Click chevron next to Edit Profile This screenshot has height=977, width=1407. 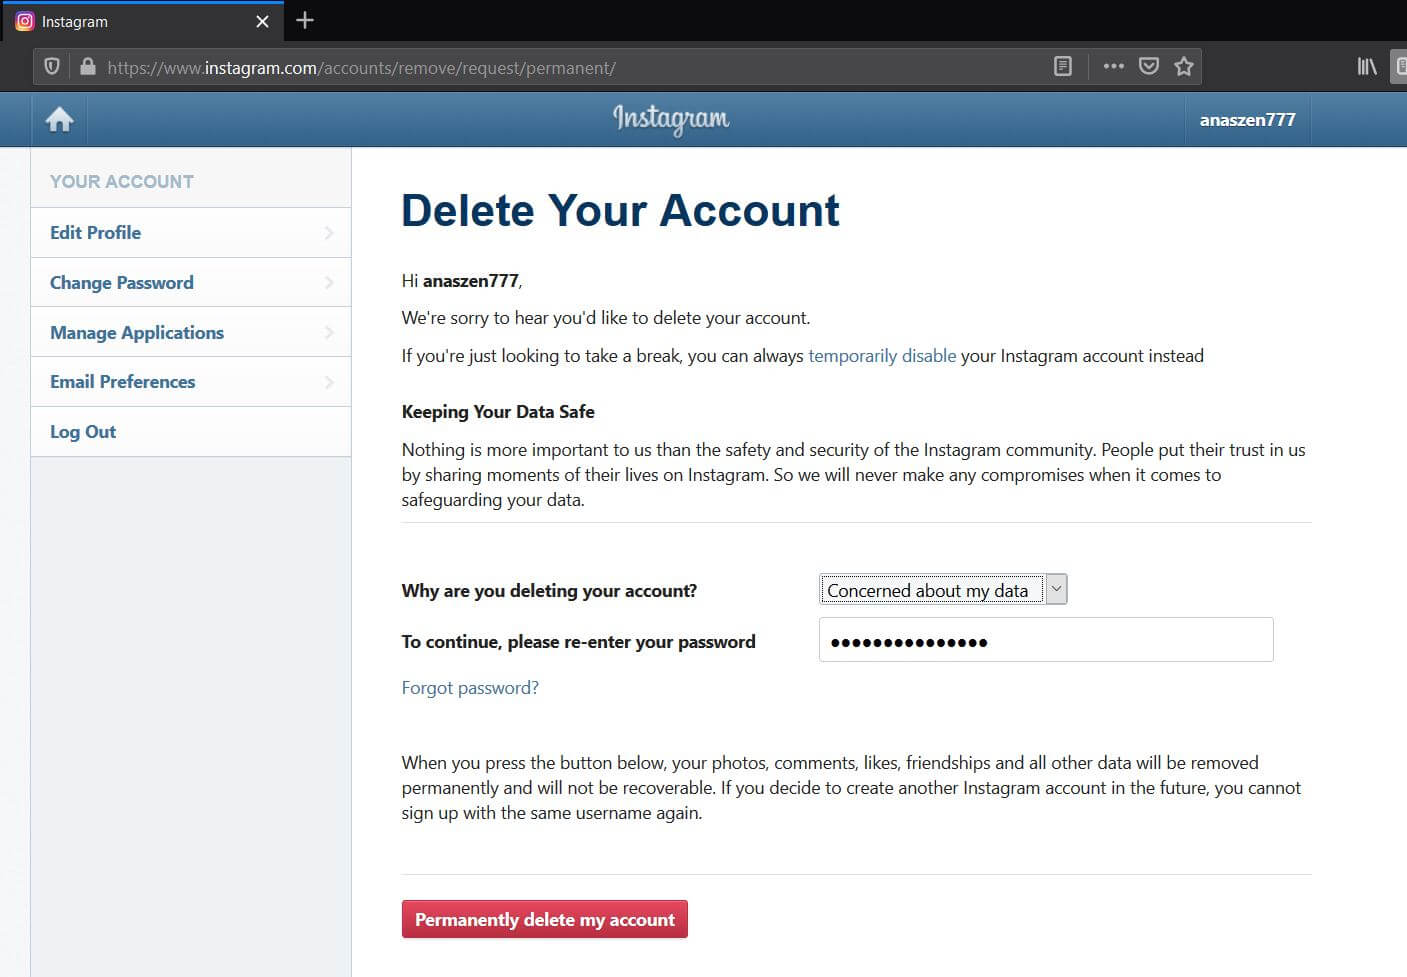click(x=329, y=232)
